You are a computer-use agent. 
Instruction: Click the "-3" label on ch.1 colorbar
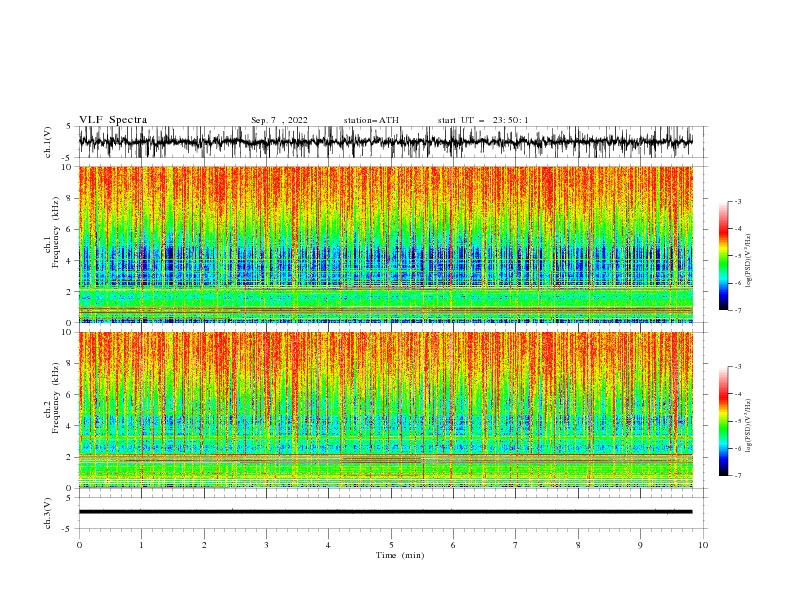click(738, 201)
